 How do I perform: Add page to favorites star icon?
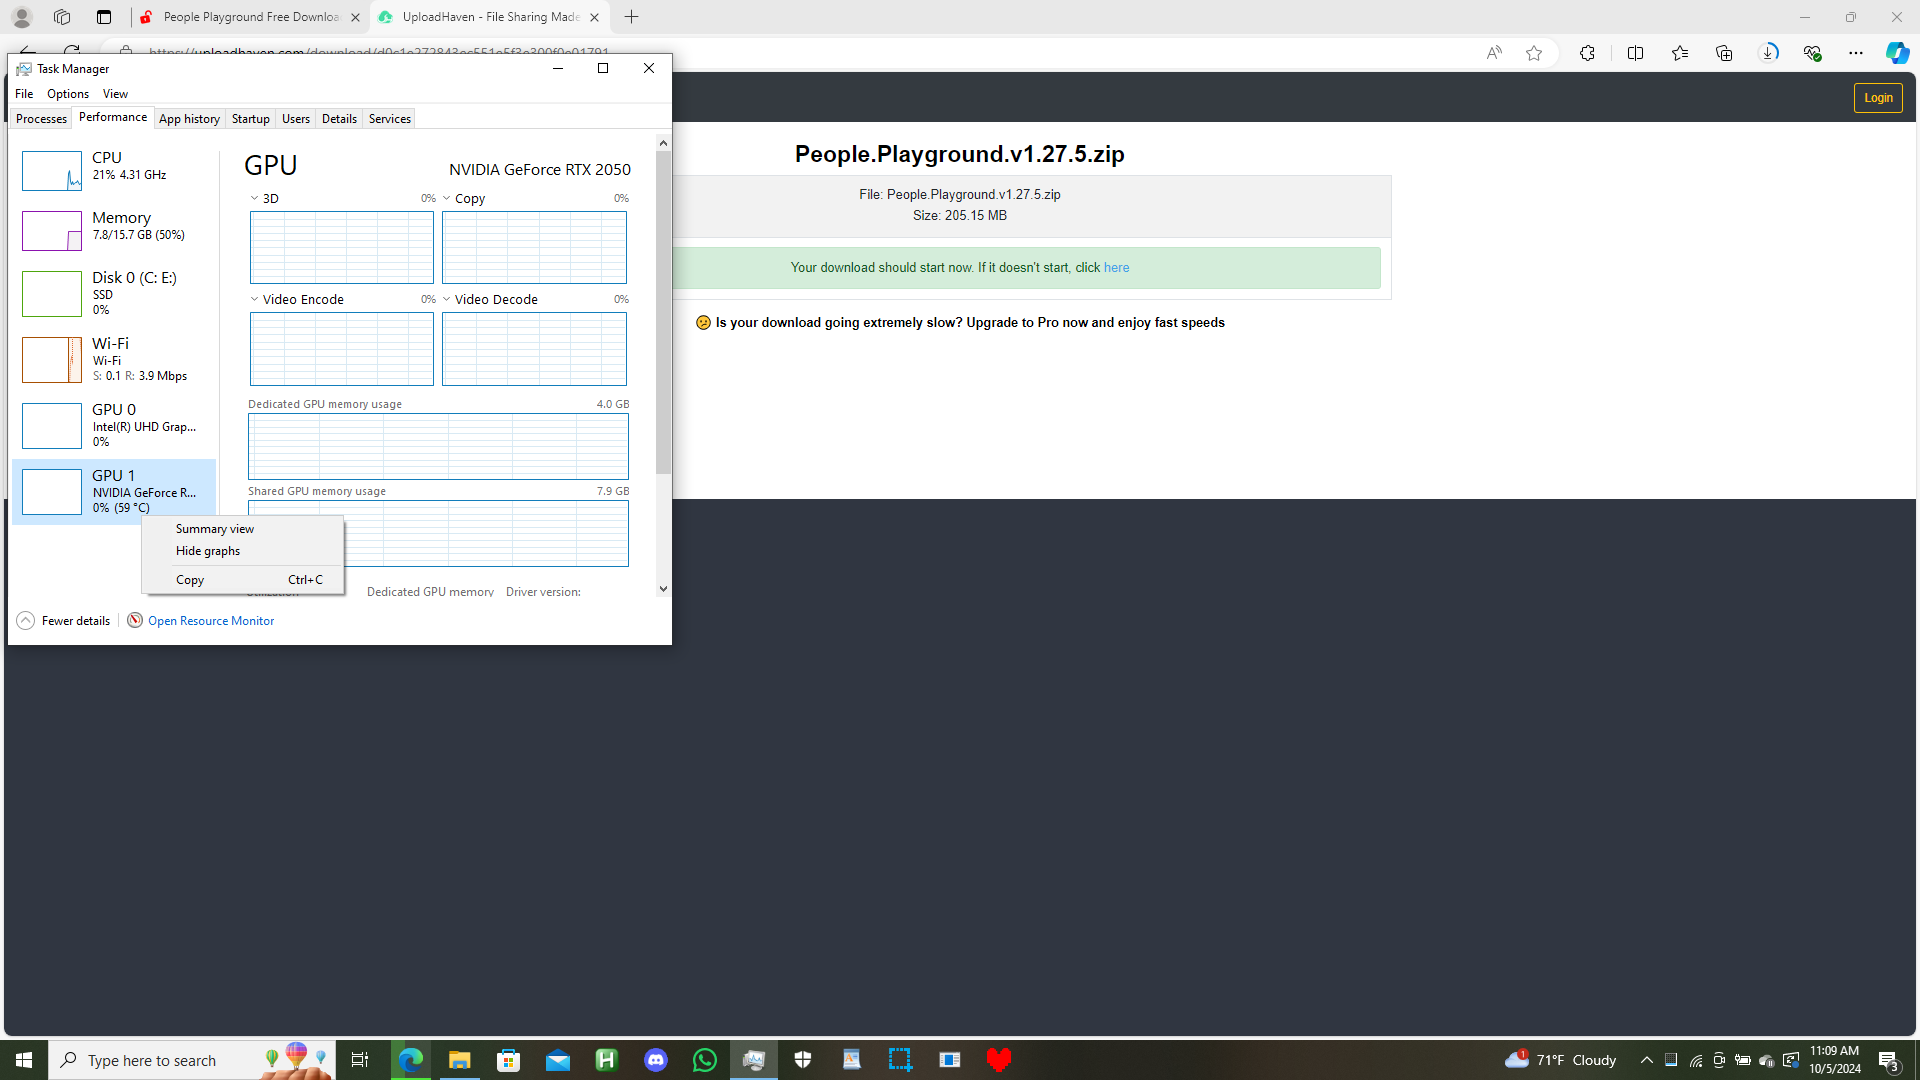tap(1534, 53)
